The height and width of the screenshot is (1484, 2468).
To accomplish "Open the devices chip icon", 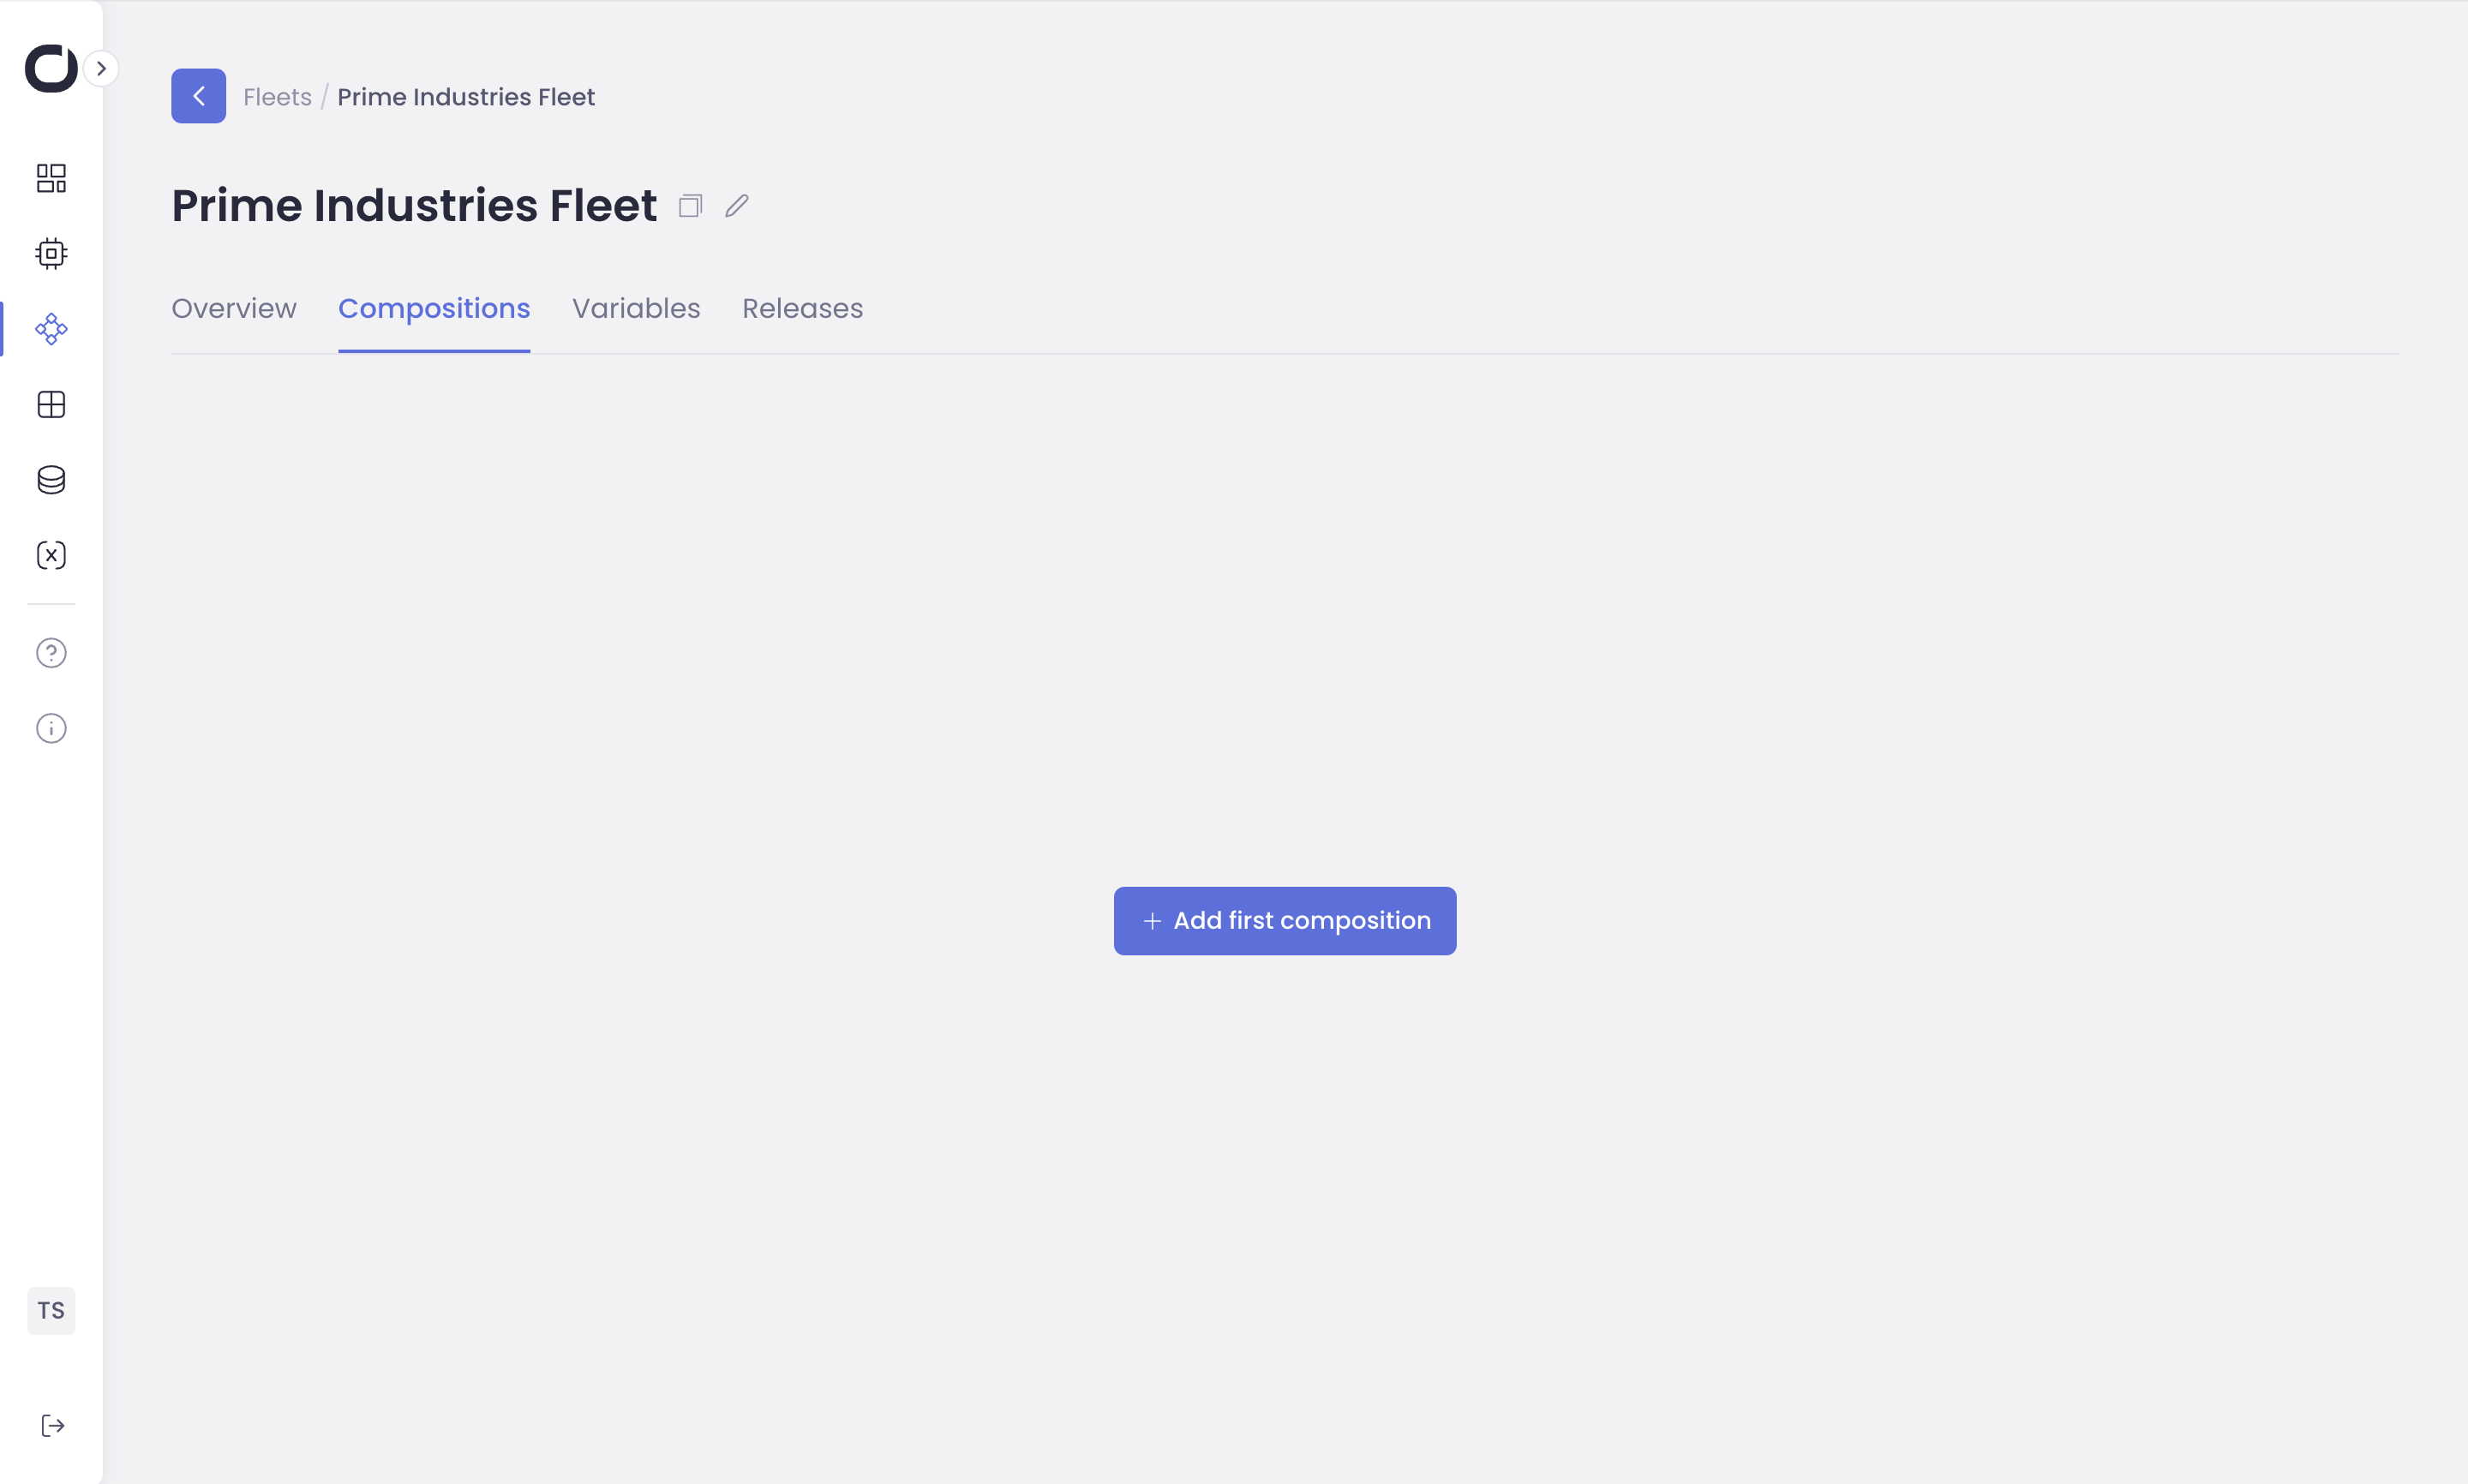I will (51, 254).
